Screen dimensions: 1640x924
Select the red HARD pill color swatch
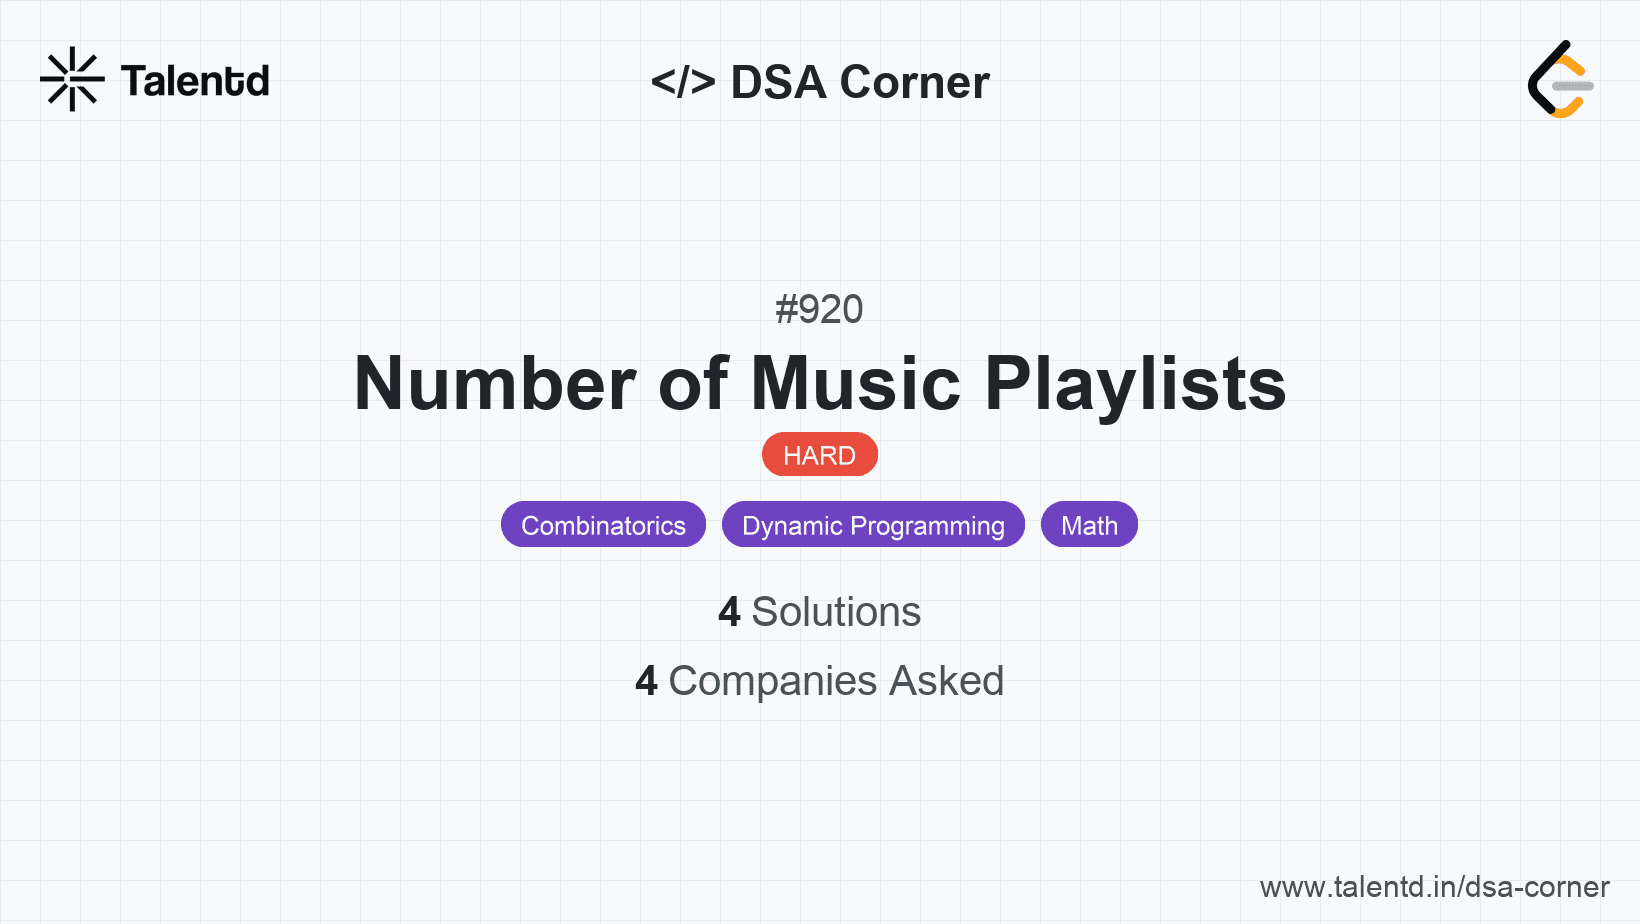(820, 454)
